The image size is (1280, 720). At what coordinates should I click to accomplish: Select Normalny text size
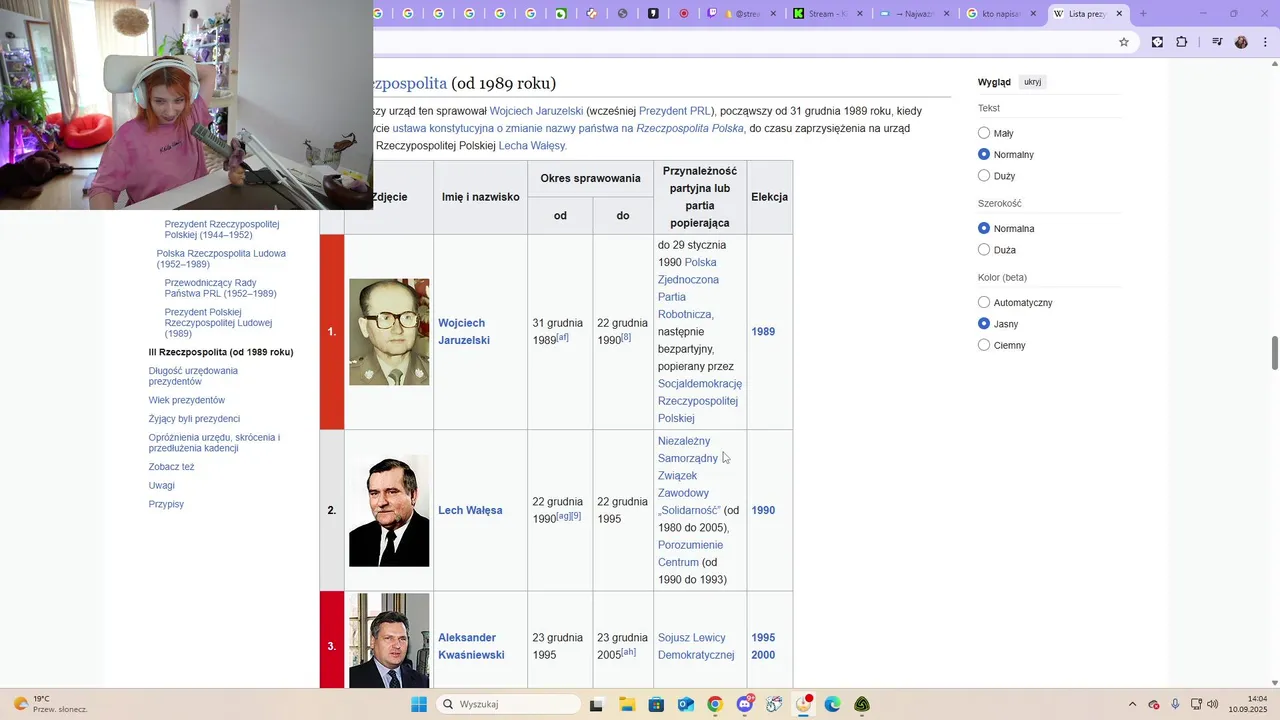point(984,154)
